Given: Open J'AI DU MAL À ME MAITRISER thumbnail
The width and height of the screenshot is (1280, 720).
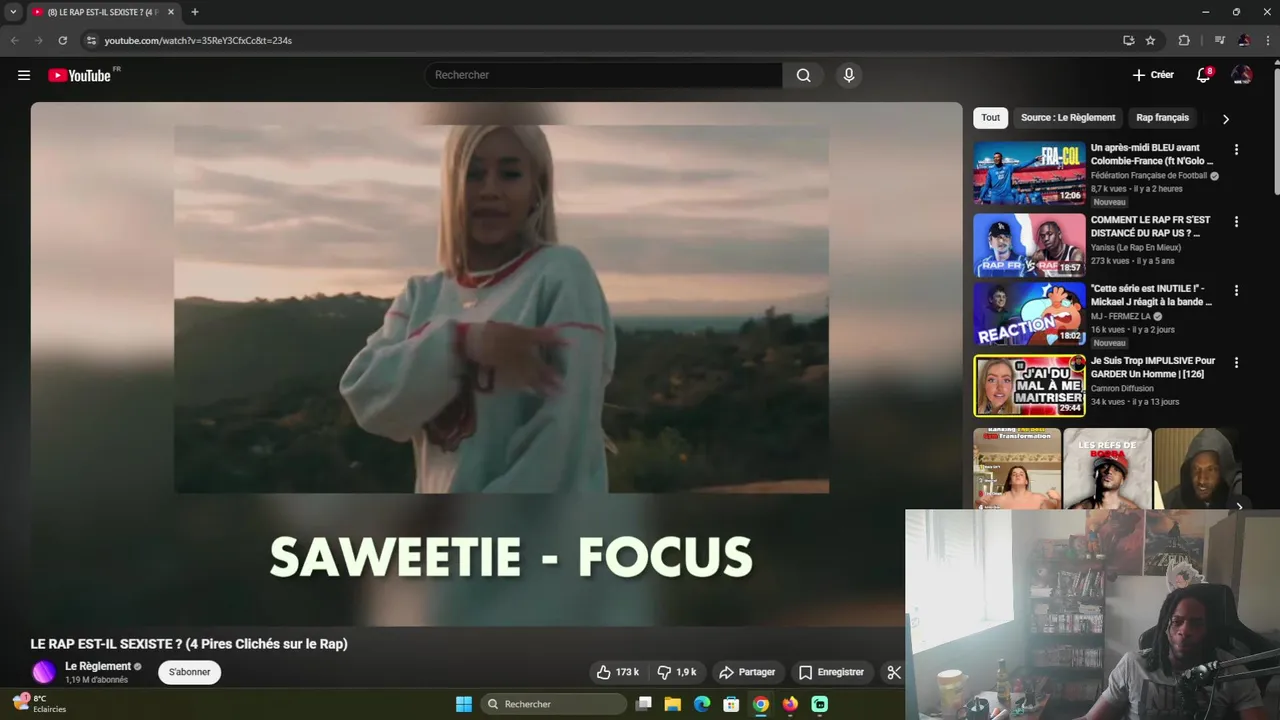Looking at the screenshot, I should [x=1029, y=386].
